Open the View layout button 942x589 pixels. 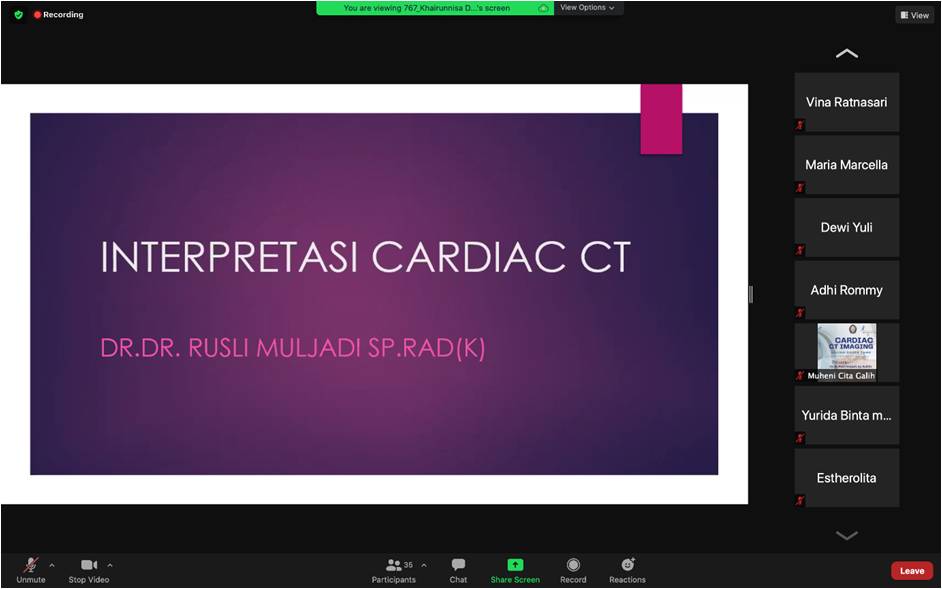[x=914, y=15]
